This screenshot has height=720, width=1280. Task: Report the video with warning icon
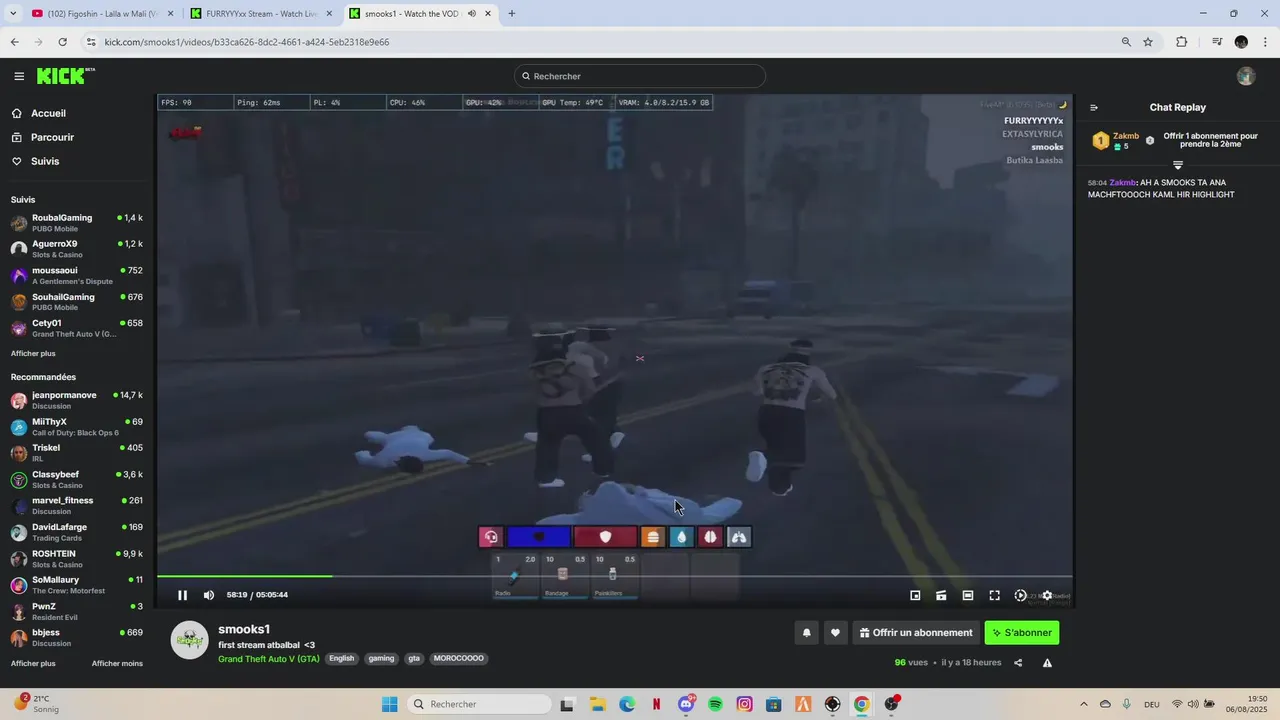point(1047,662)
